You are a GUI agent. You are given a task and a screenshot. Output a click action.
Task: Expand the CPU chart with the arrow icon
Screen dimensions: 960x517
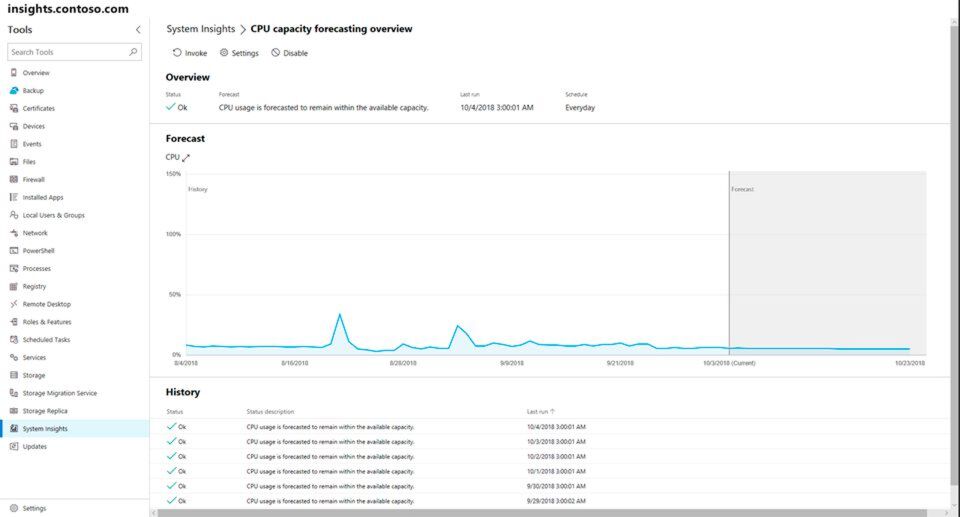click(186, 157)
